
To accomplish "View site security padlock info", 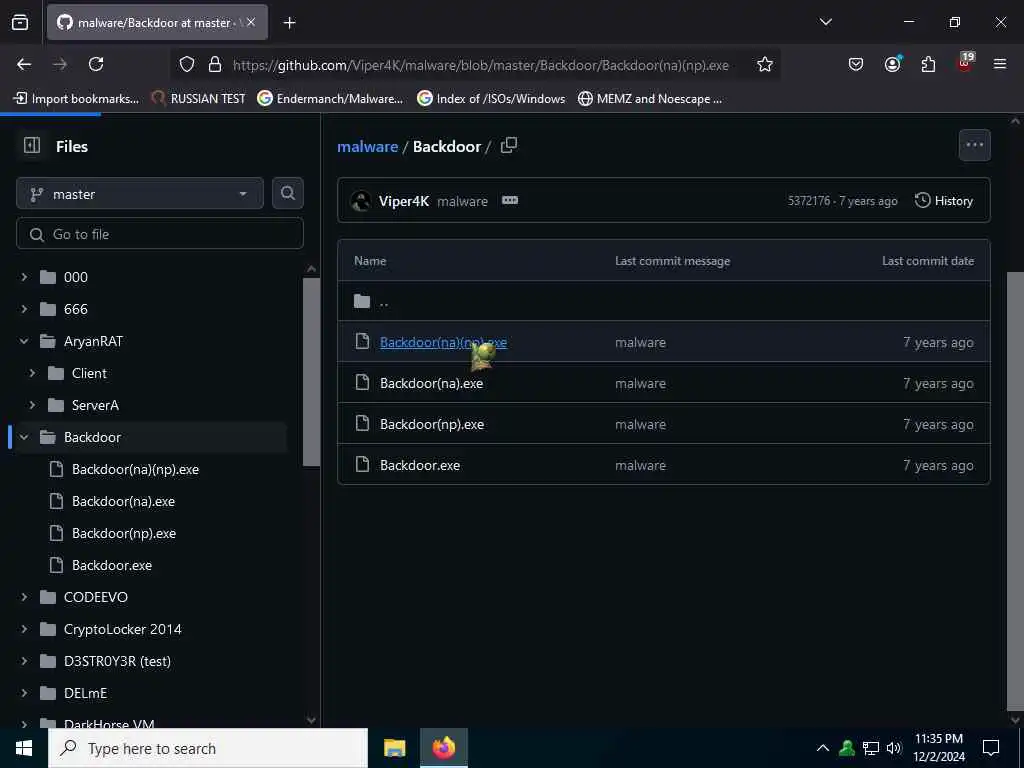I will (215, 65).
